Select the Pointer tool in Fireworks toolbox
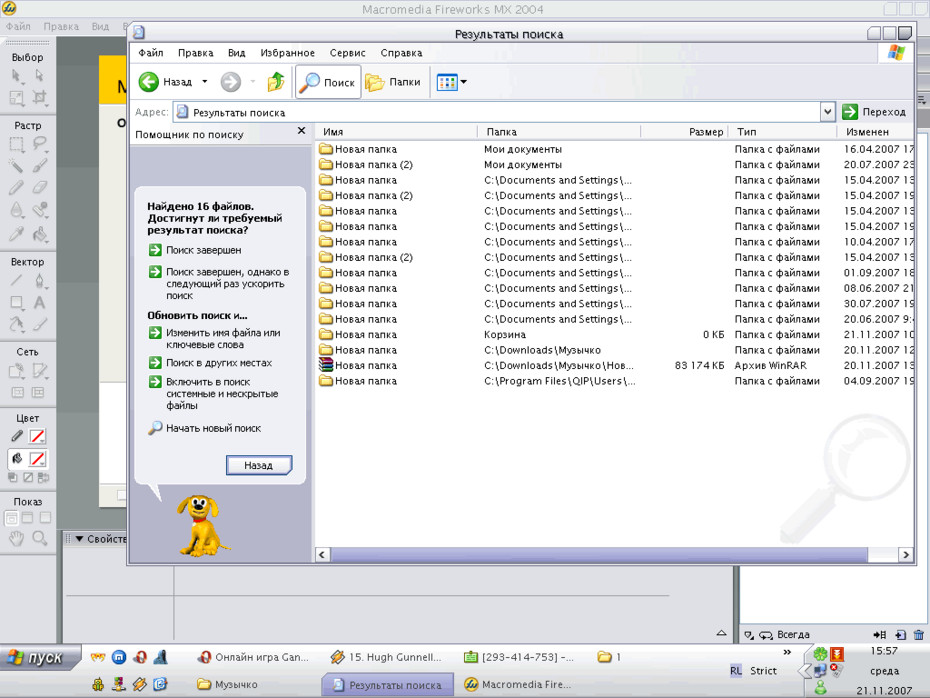930x698 pixels. [x=17, y=76]
